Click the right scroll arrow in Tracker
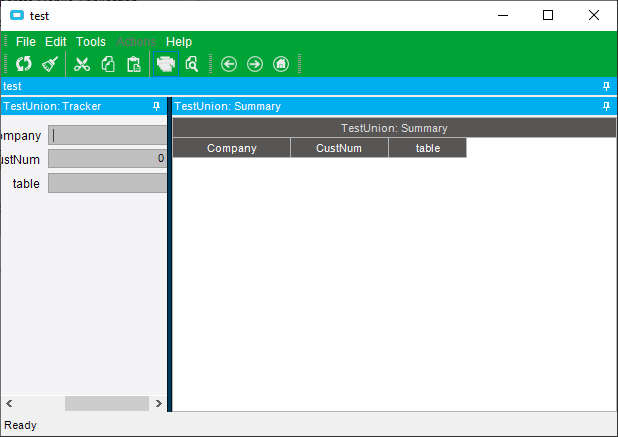618x437 pixels. click(x=159, y=404)
